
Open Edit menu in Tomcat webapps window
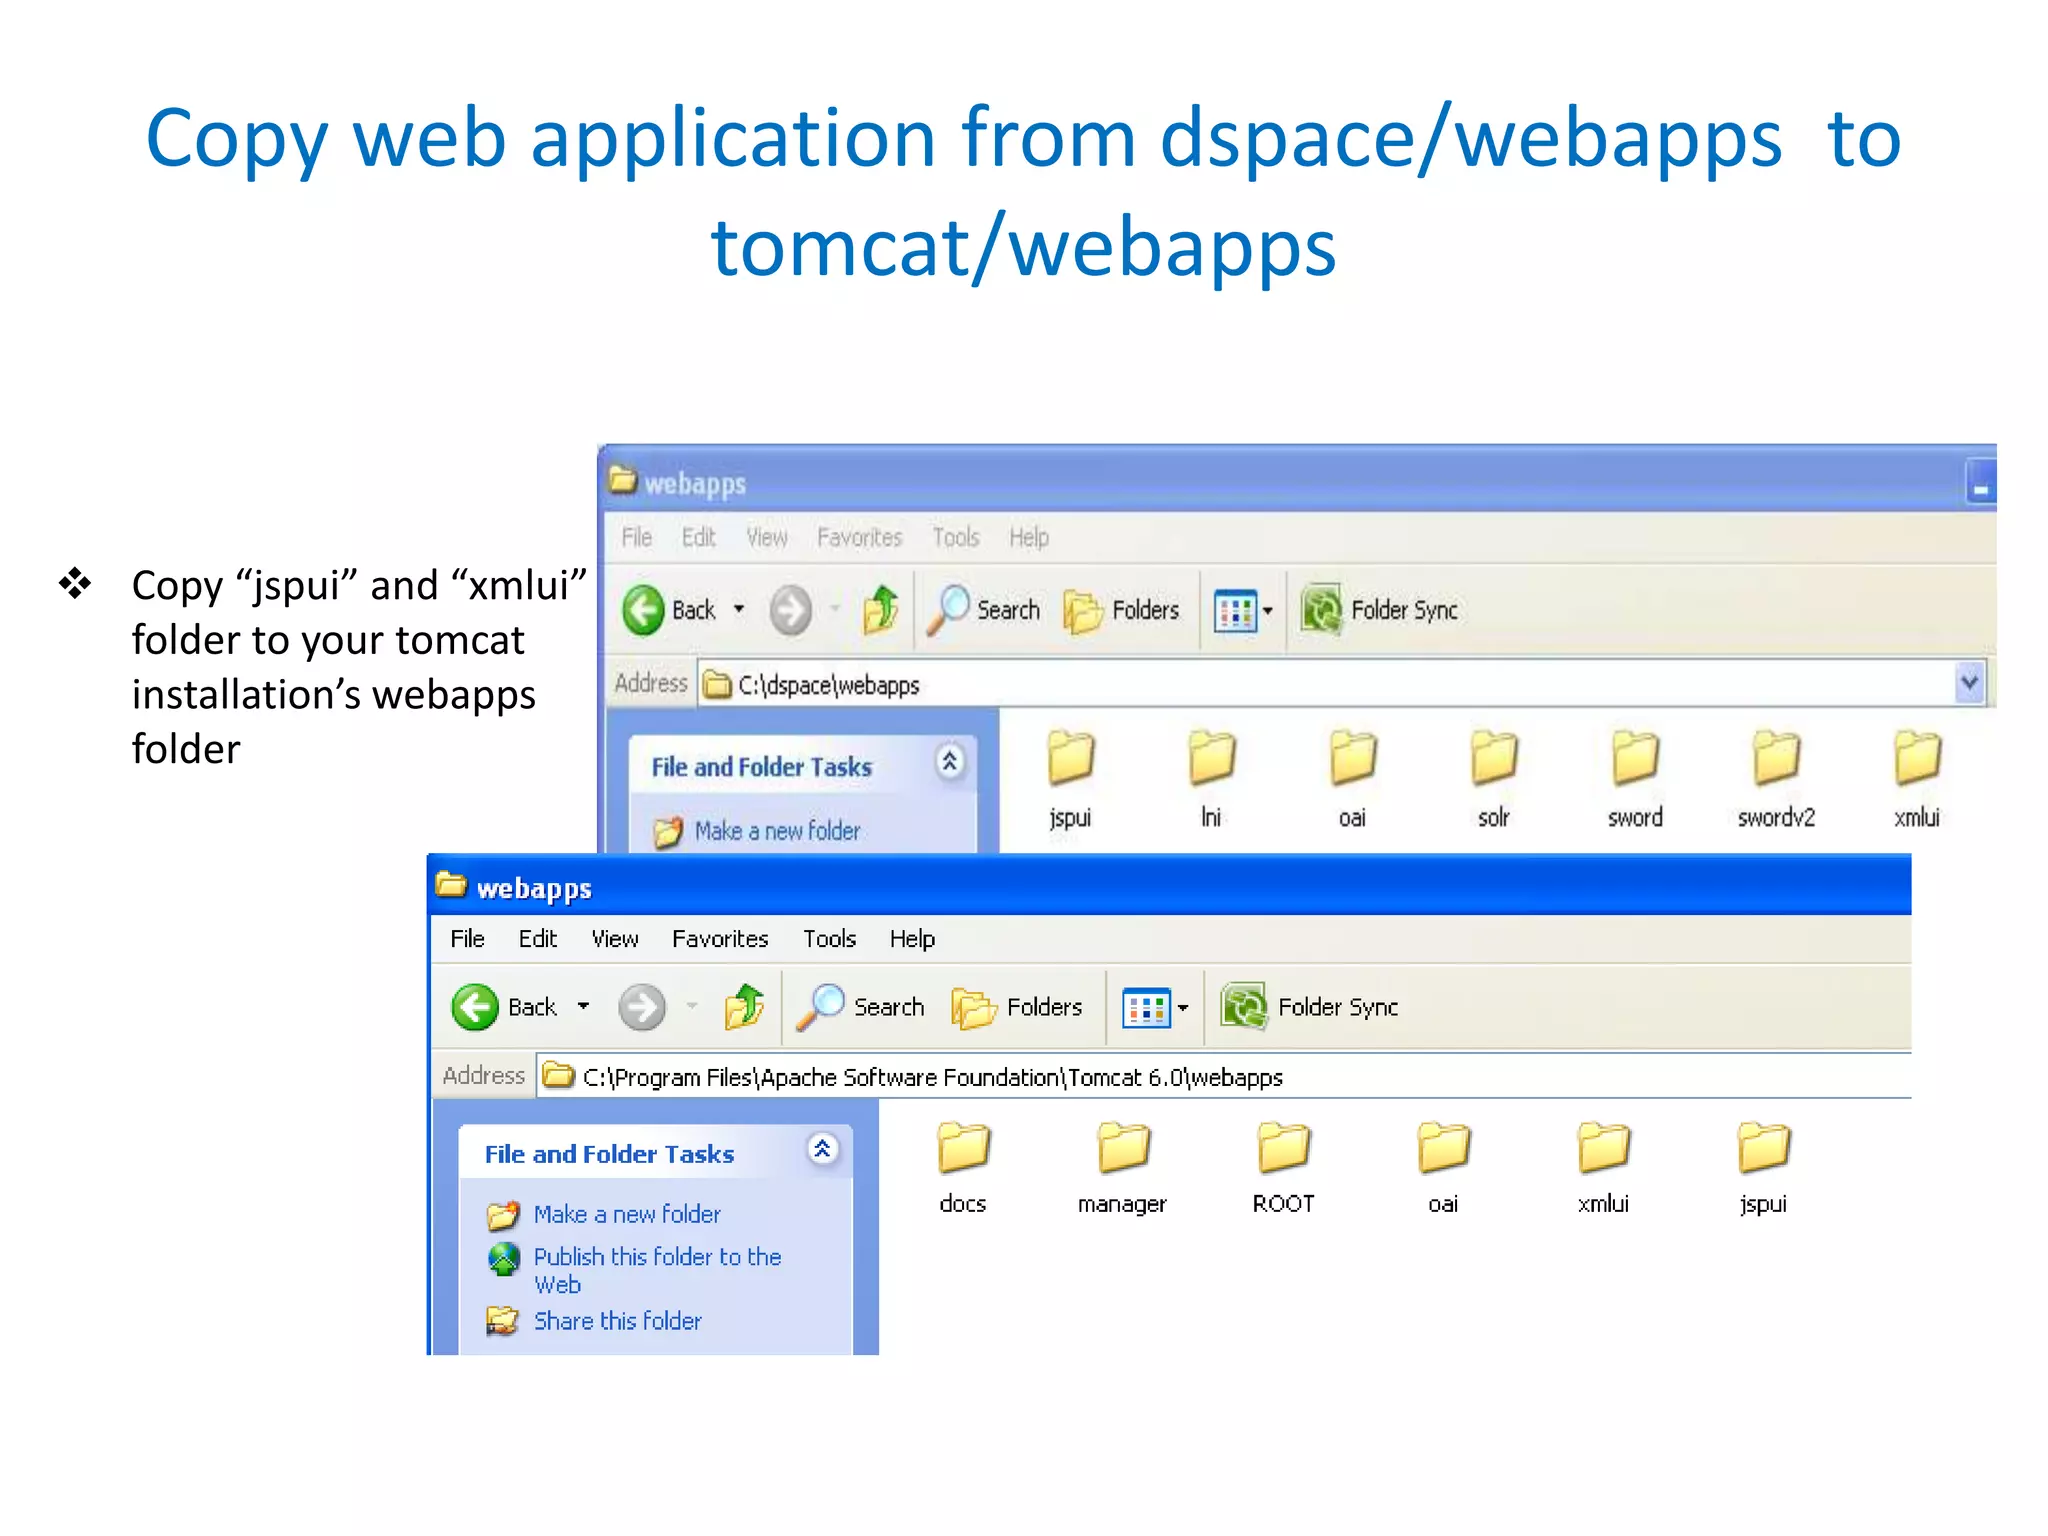(x=537, y=939)
